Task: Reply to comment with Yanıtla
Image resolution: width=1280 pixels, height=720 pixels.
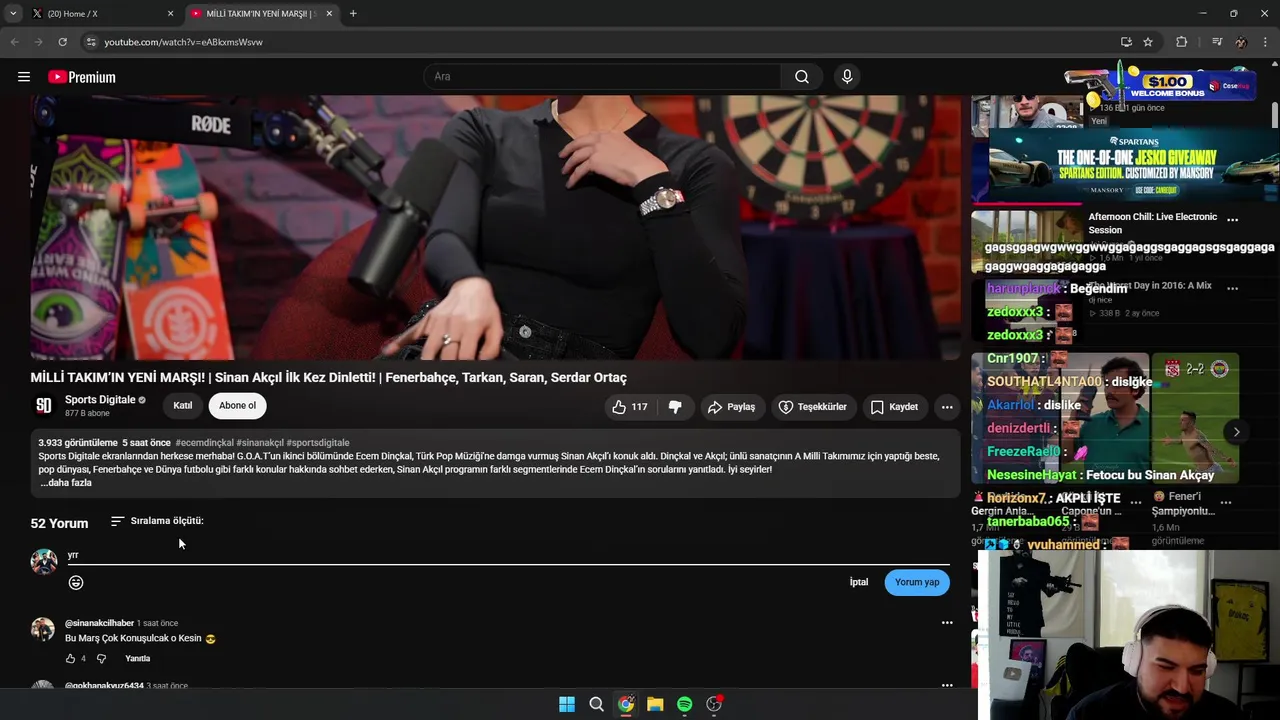Action: click(138, 659)
